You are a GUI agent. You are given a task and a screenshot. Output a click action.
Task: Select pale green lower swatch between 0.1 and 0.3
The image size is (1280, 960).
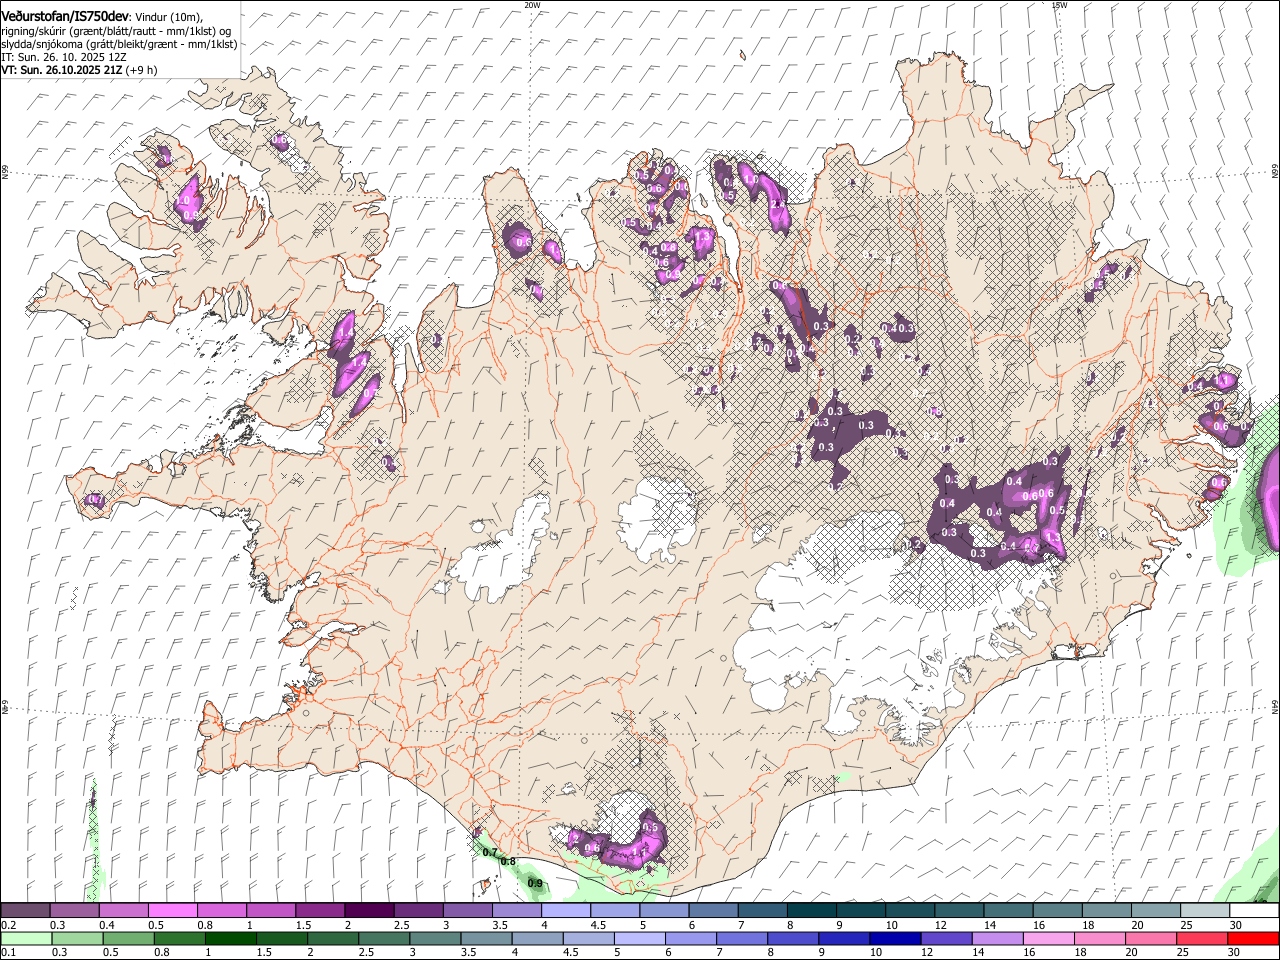tap(26, 938)
